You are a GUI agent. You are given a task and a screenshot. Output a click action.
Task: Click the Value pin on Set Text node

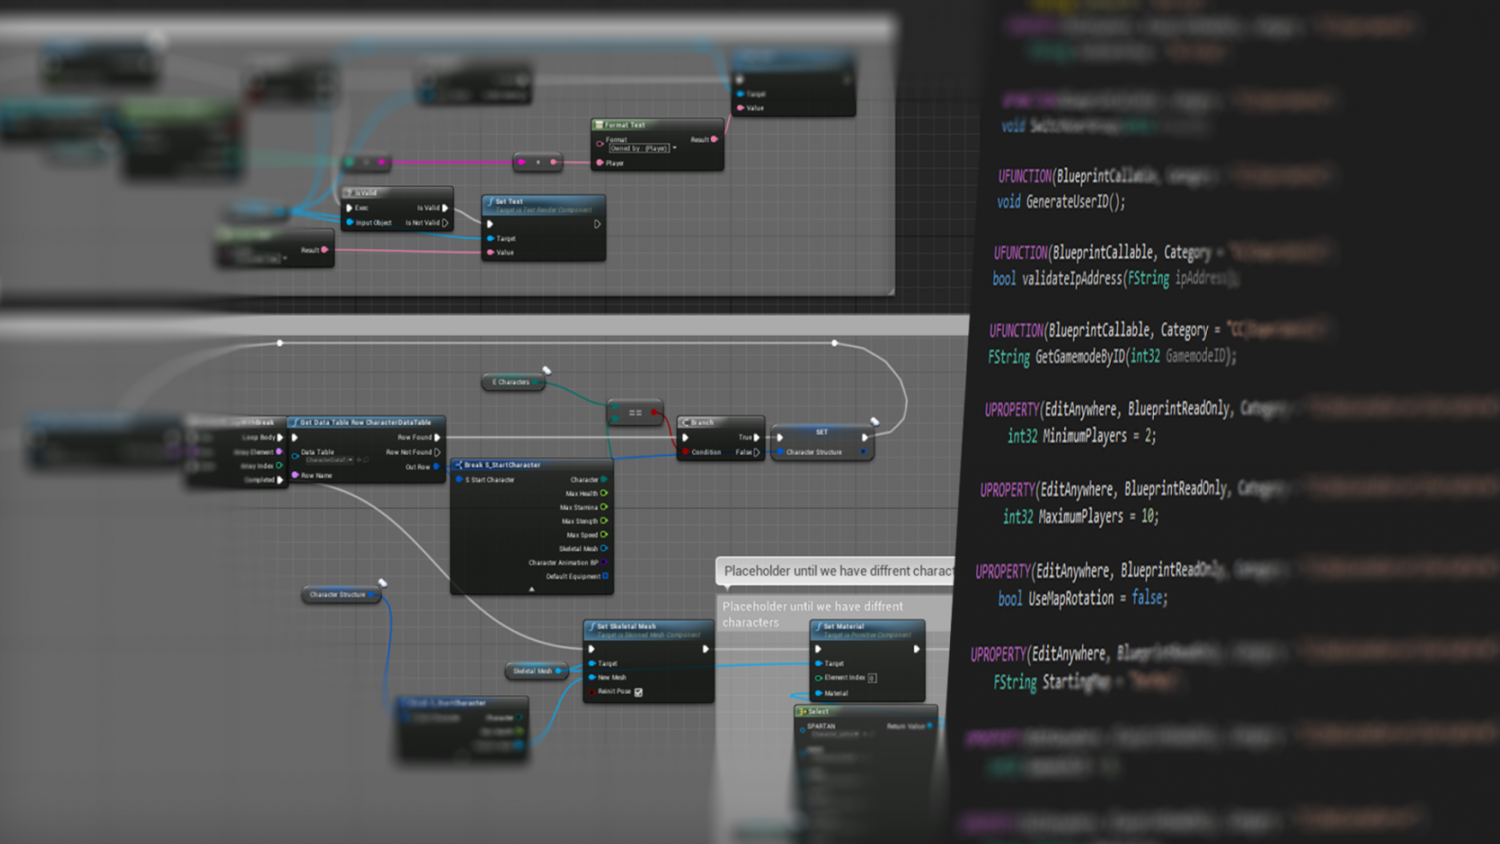click(x=490, y=252)
